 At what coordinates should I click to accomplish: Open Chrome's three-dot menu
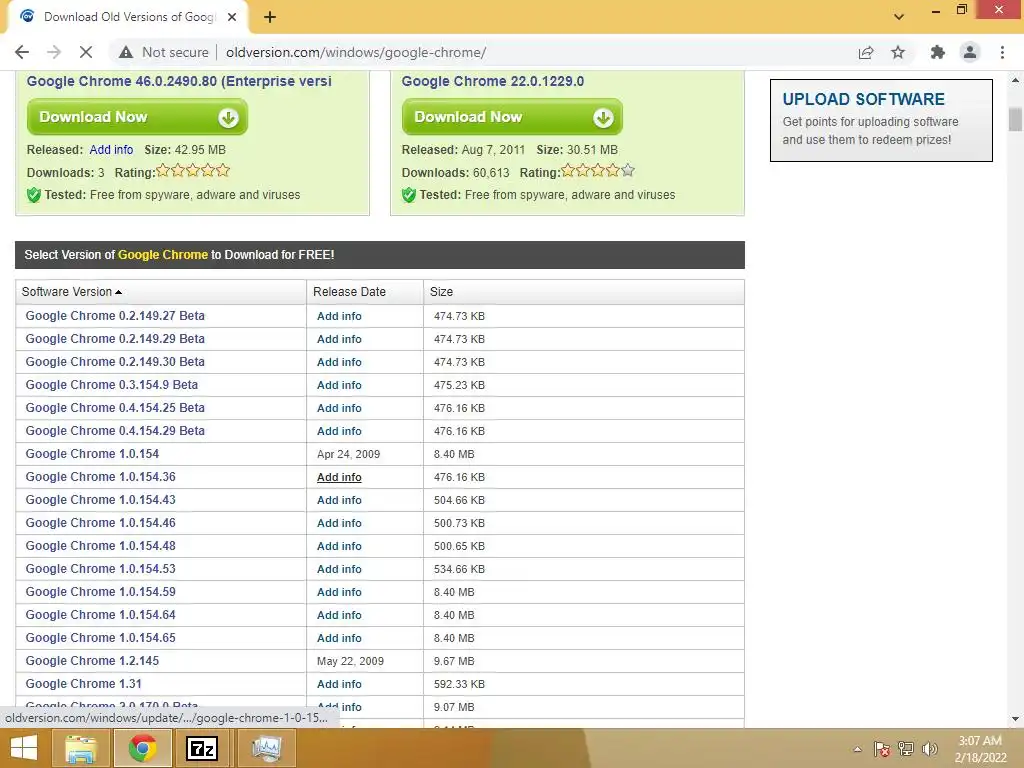point(1002,52)
